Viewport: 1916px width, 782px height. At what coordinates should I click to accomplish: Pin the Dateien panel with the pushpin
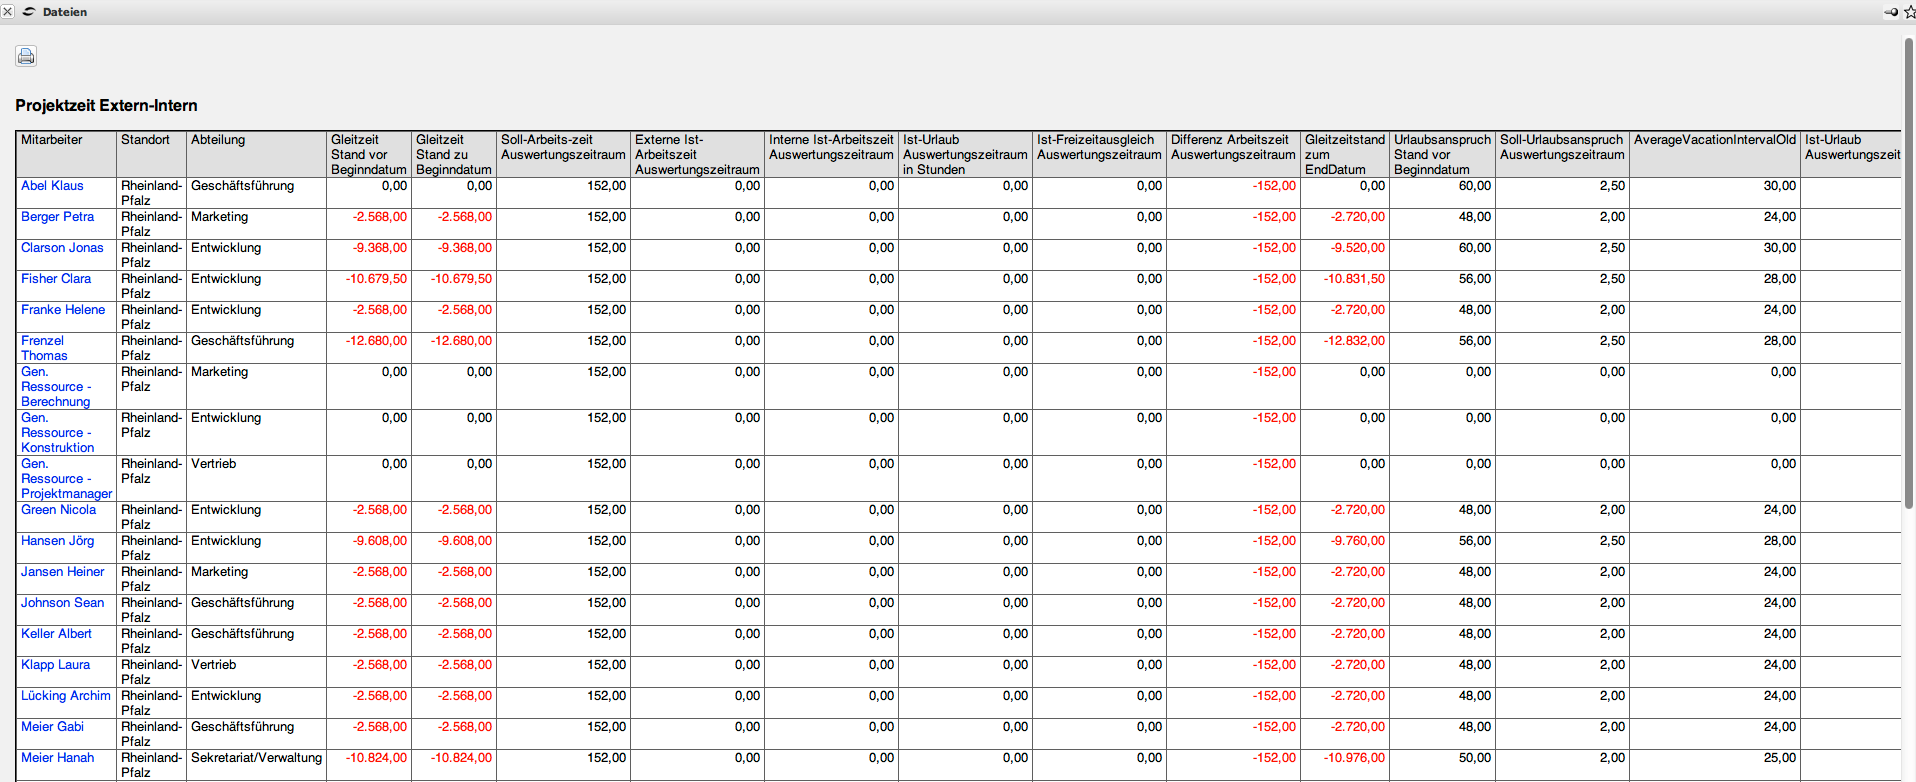1890,12
